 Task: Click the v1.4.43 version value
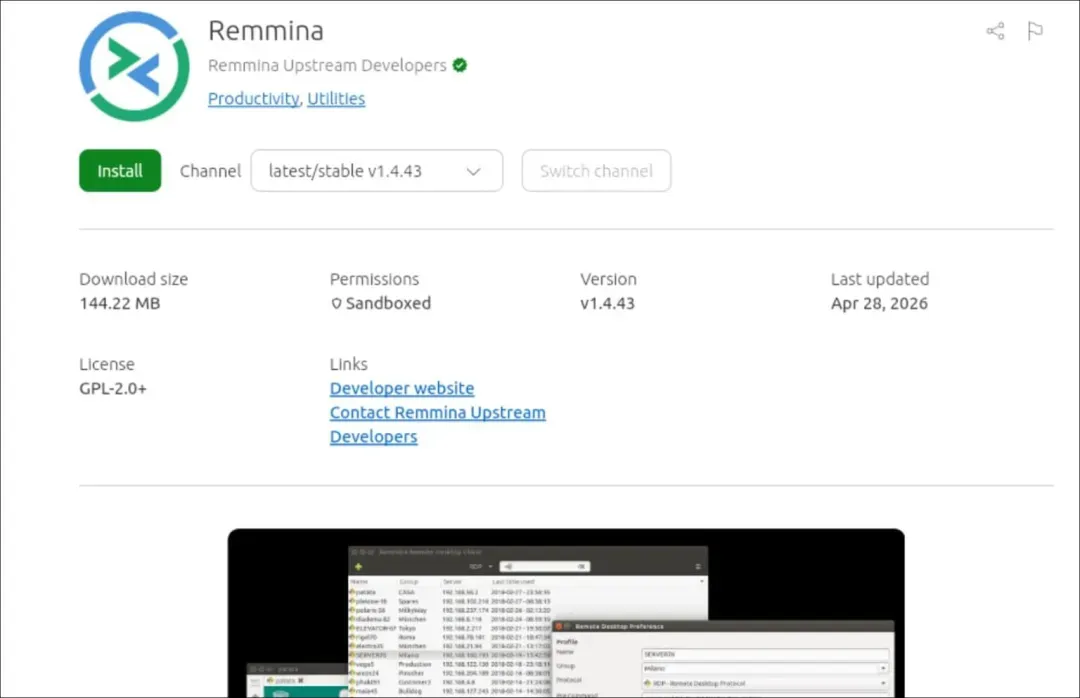click(x=608, y=303)
